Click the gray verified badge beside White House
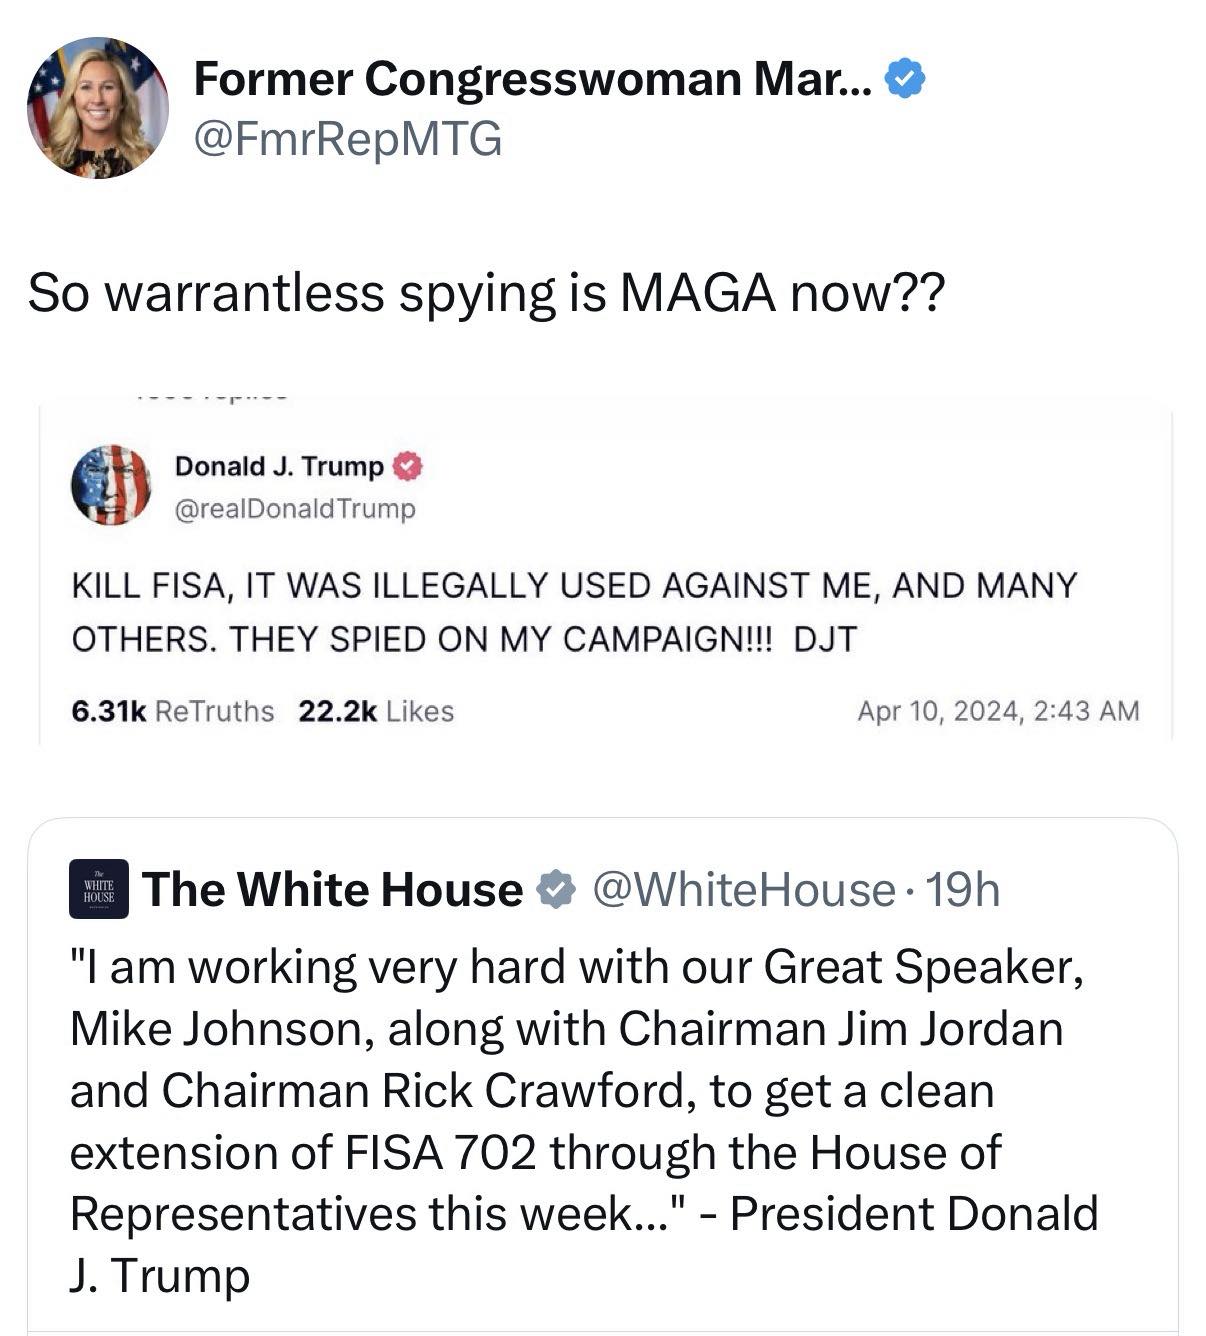 [x=555, y=889]
